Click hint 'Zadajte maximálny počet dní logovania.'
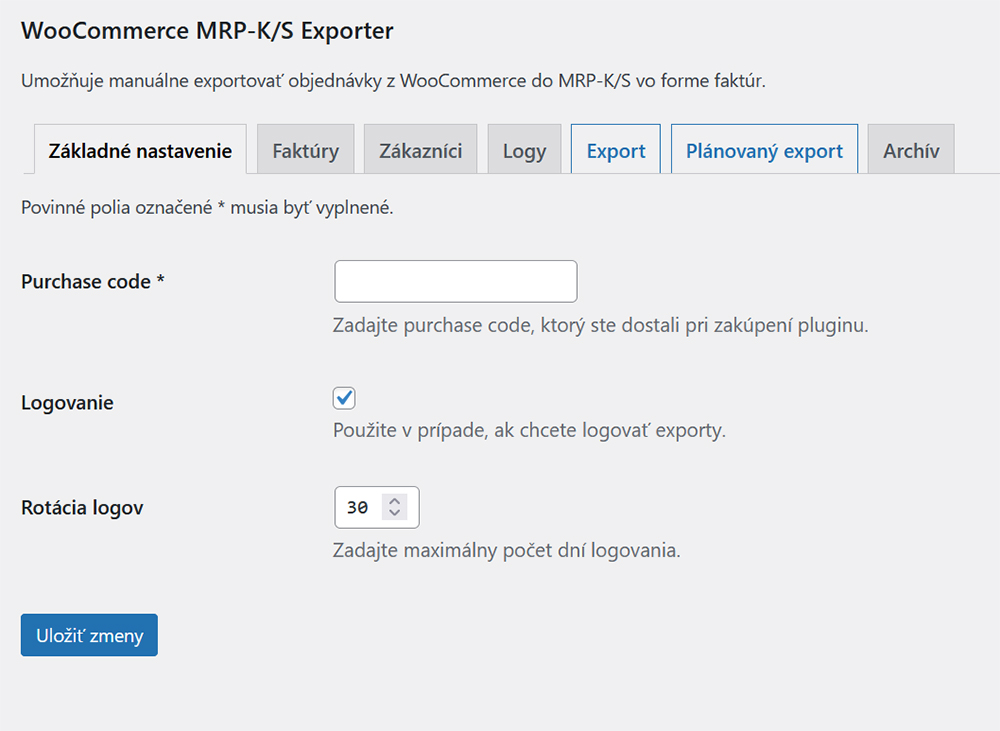The height and width of the screenshot is (731, 1000). (x=506, y=550)
